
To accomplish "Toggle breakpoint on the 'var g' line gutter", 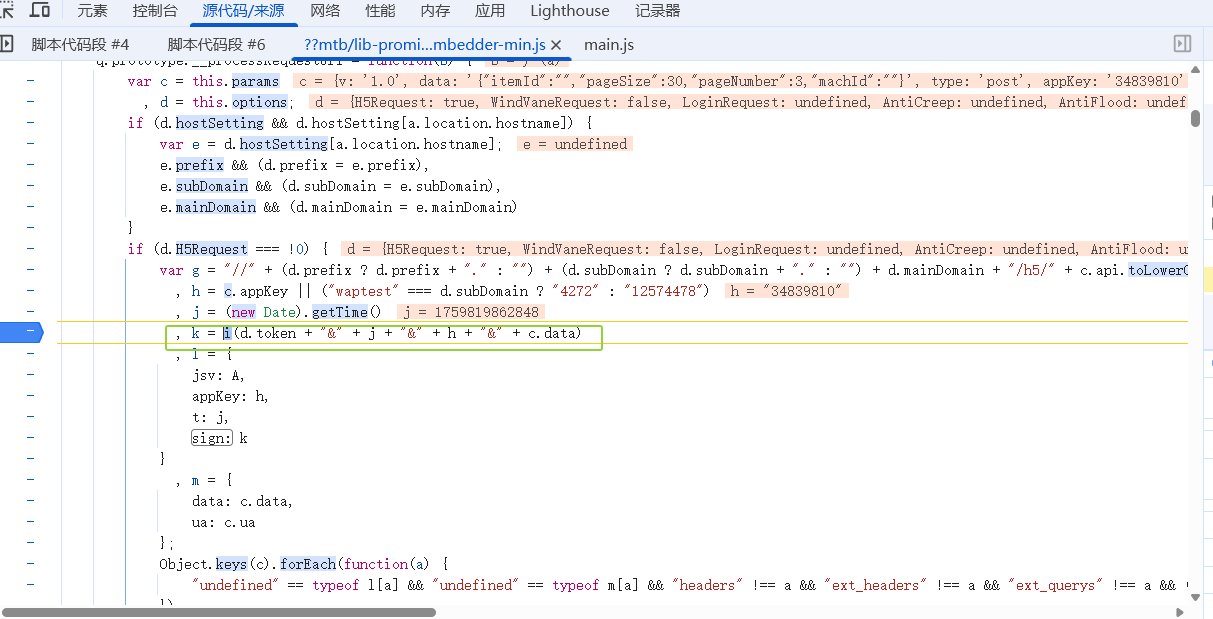I will (x=30, y=270).
